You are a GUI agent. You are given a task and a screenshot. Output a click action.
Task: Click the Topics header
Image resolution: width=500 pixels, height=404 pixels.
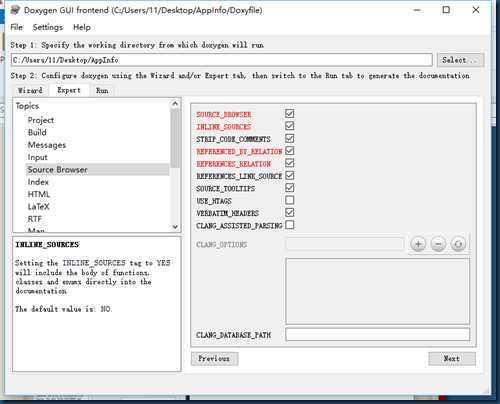click(x=27, y=106)
